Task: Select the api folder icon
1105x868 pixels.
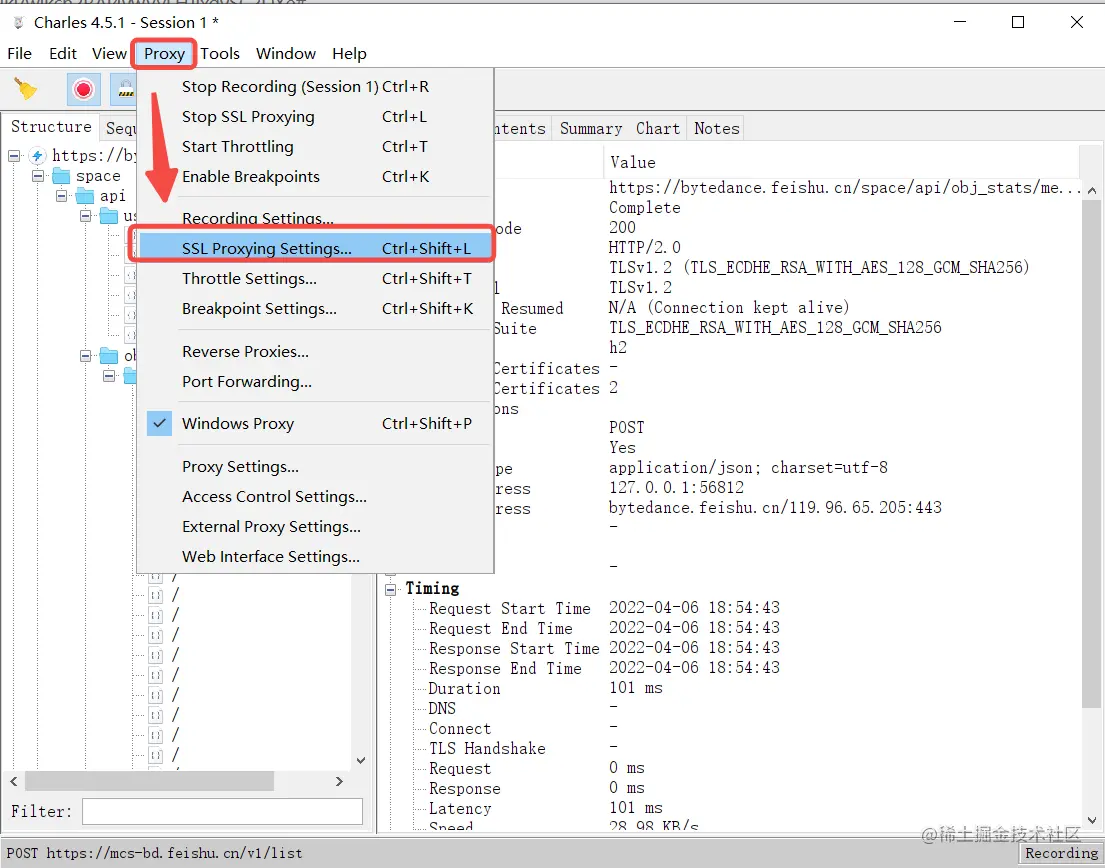Action: (x=85, y=195)
